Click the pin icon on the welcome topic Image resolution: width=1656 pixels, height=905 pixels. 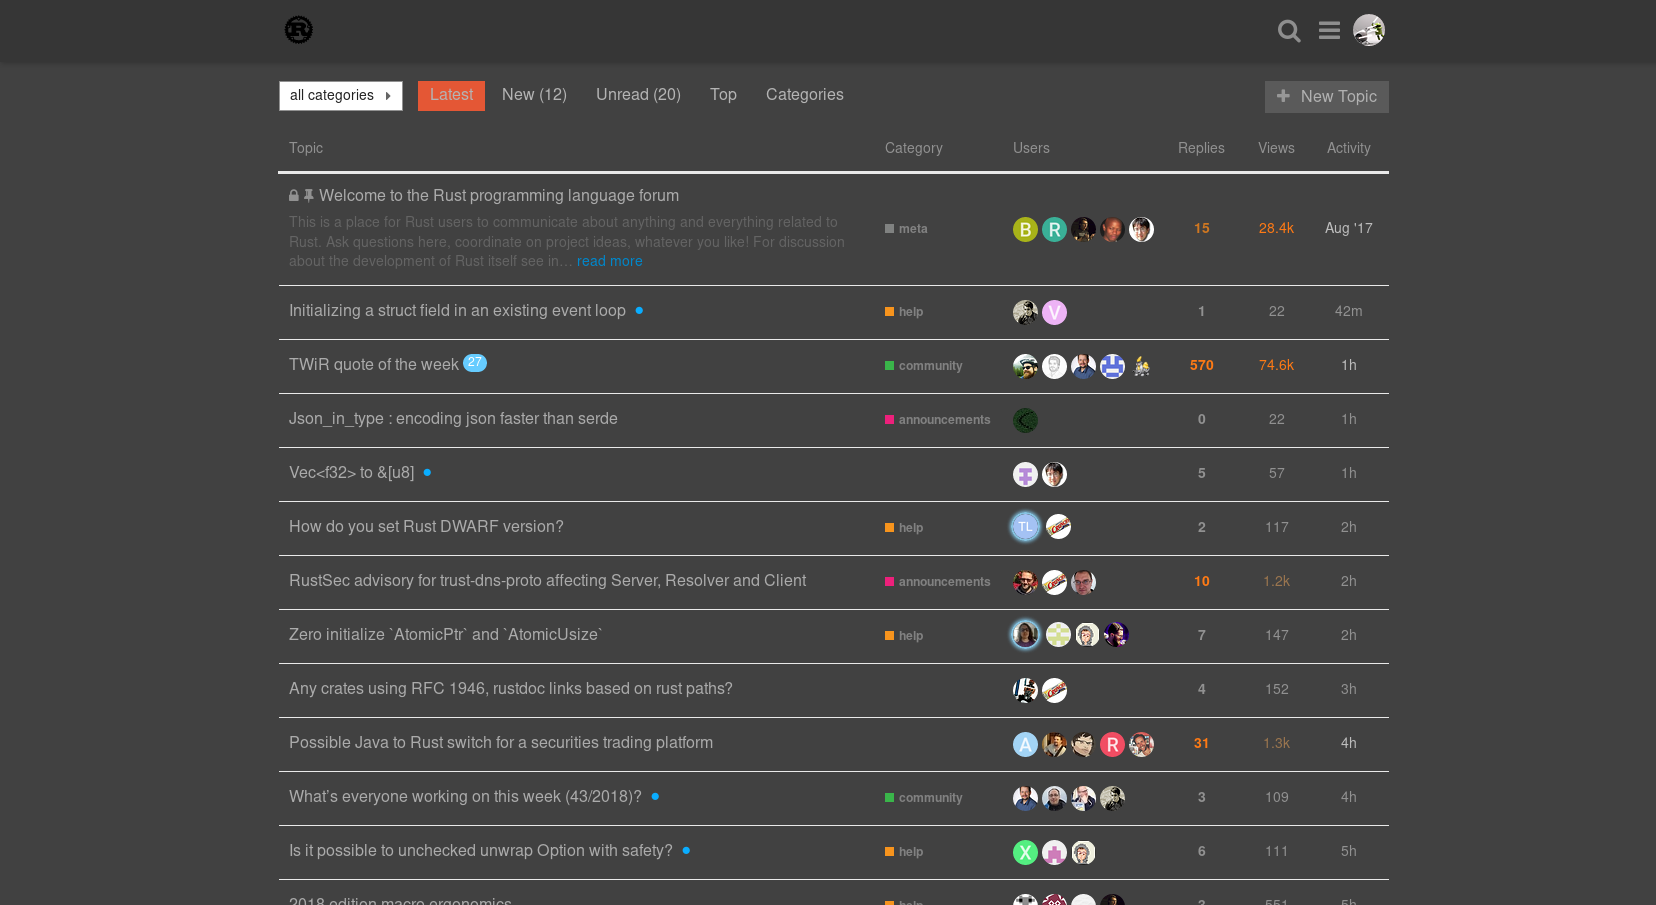click(310, 195)
